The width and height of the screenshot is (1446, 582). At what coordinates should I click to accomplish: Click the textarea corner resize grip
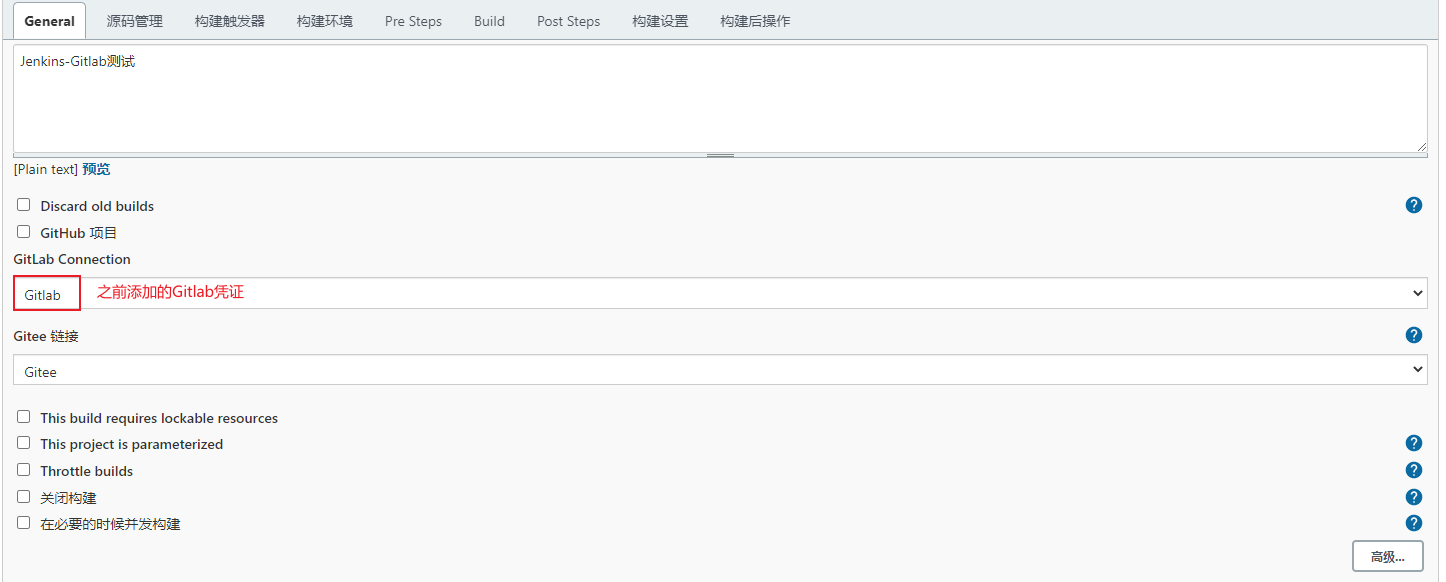click(1420, 146)
